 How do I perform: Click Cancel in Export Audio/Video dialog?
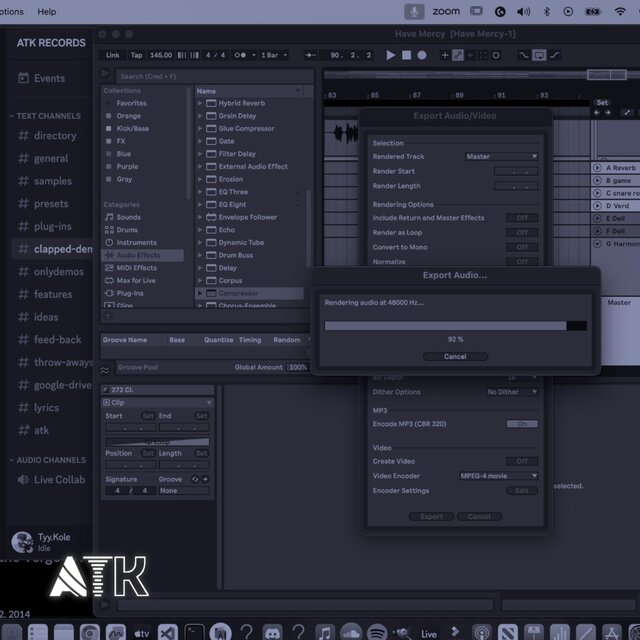[479, 517]
